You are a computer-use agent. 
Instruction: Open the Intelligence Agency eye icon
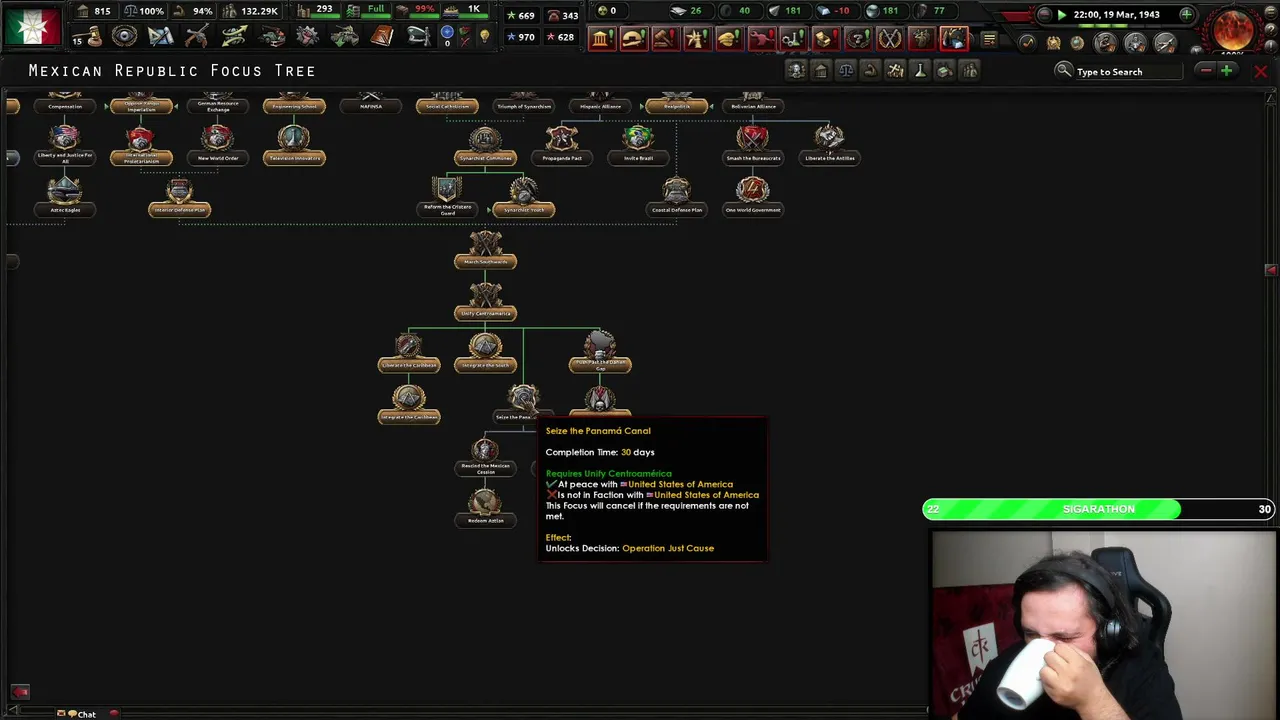pos(124,37)
